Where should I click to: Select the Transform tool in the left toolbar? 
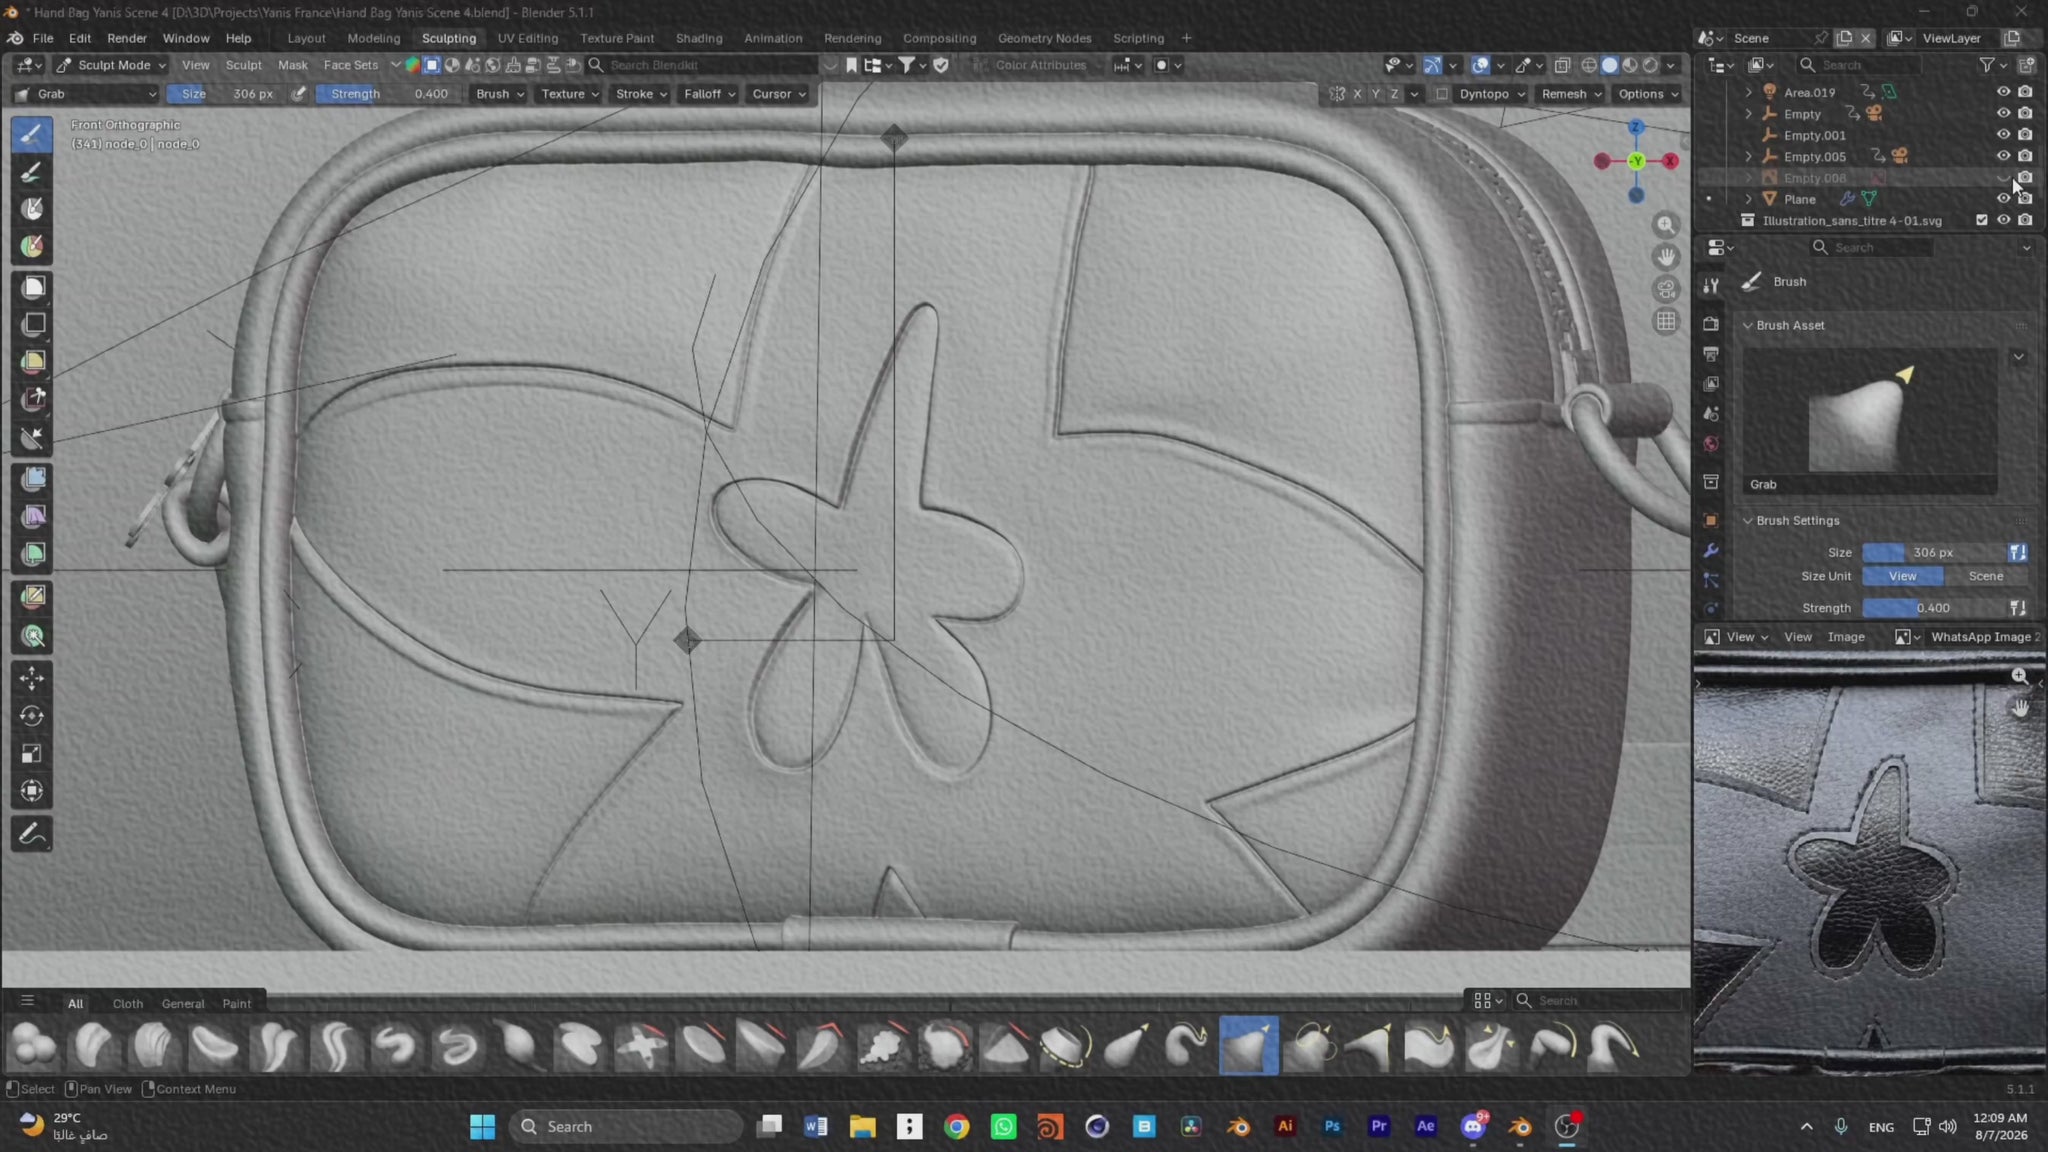(x=32, y=791)
